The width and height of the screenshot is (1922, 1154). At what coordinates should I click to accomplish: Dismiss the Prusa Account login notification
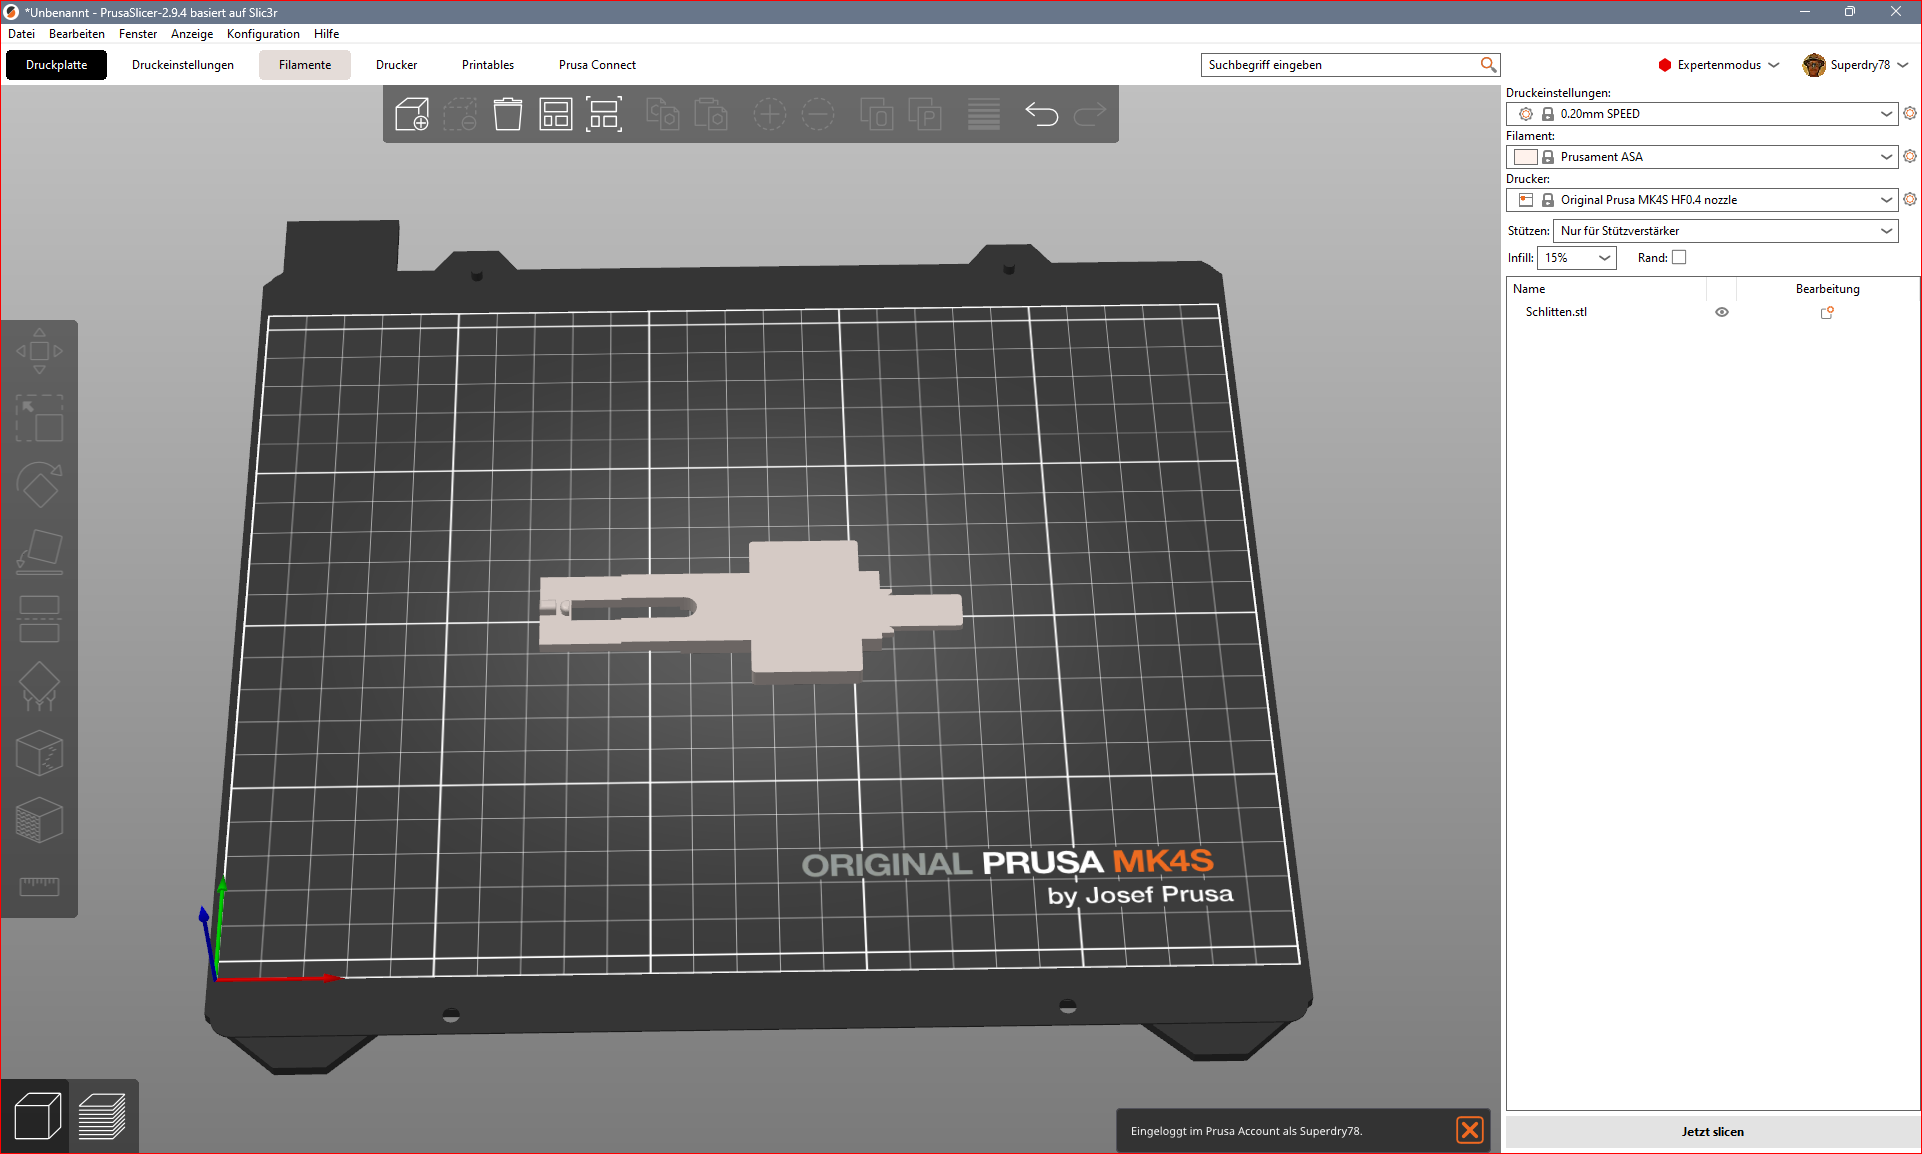(x=1470, y=1130)
